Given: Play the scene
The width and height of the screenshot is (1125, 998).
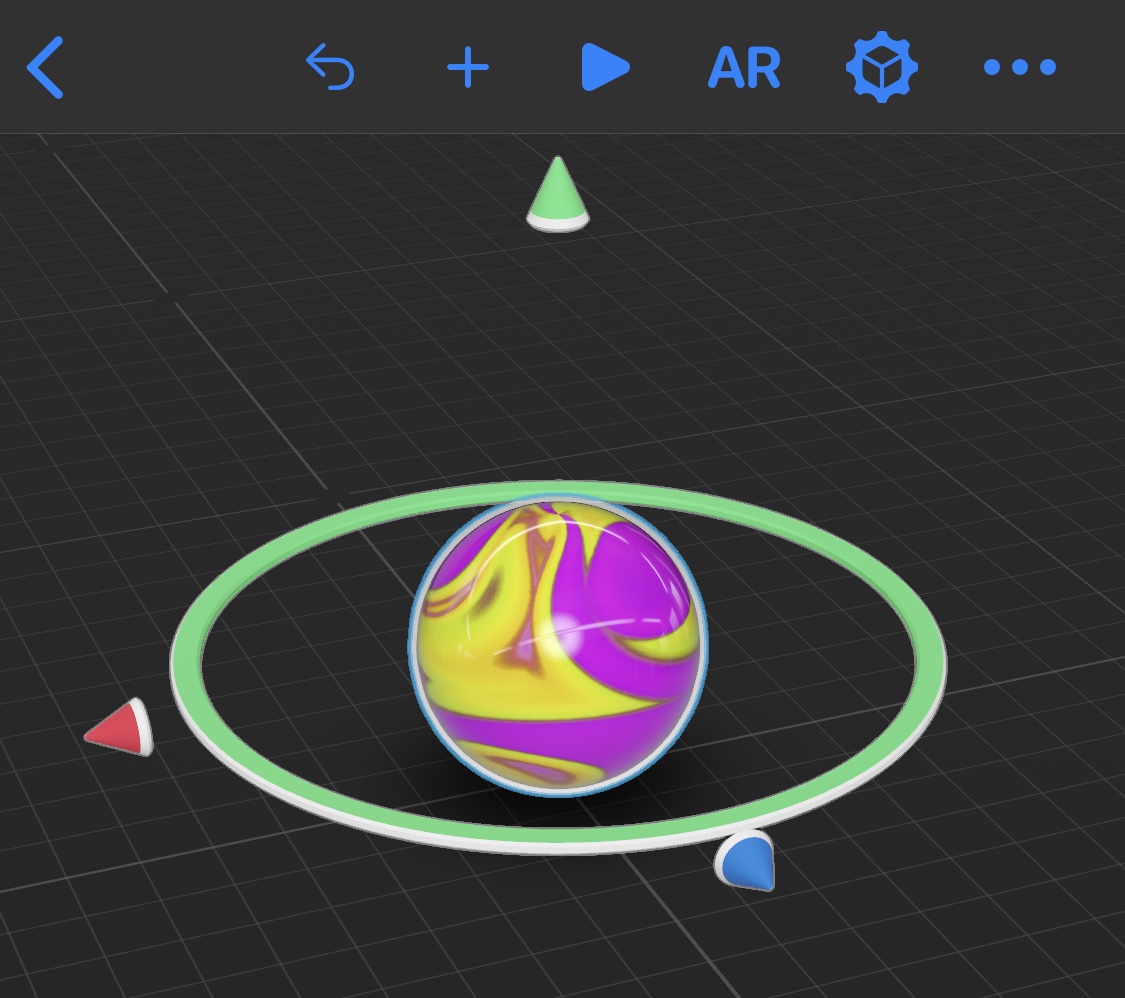Looking at the screenshot, I should click(605, 67).
